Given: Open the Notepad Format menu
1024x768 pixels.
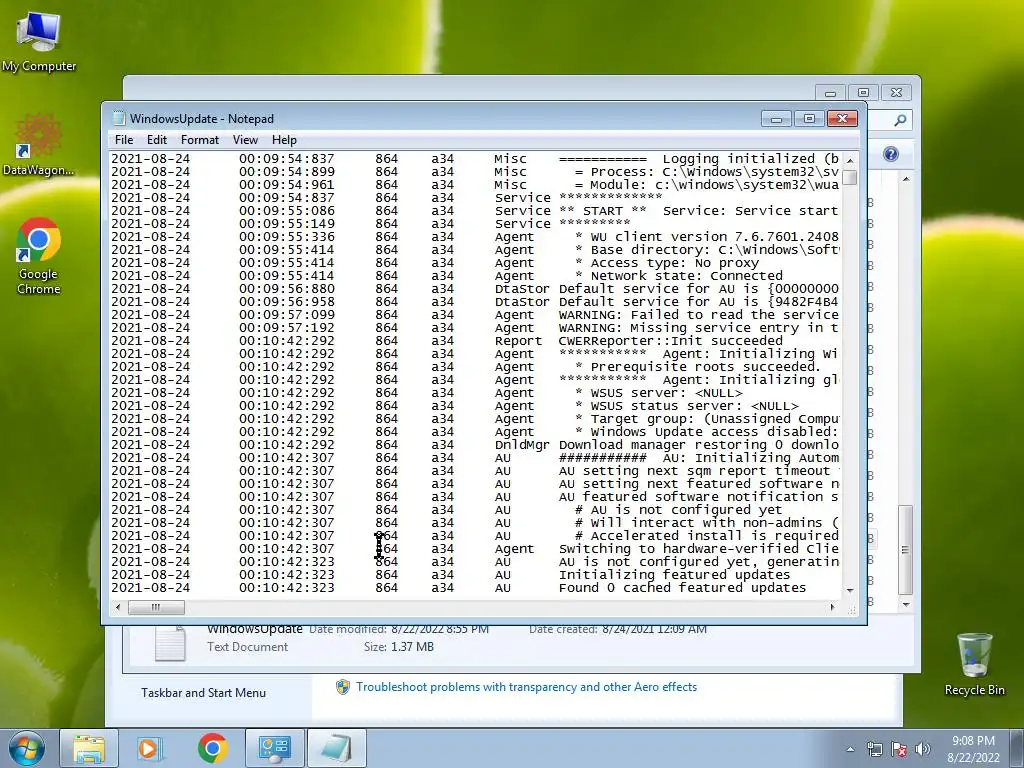Looking at the screenshot, I should [200, 140].
